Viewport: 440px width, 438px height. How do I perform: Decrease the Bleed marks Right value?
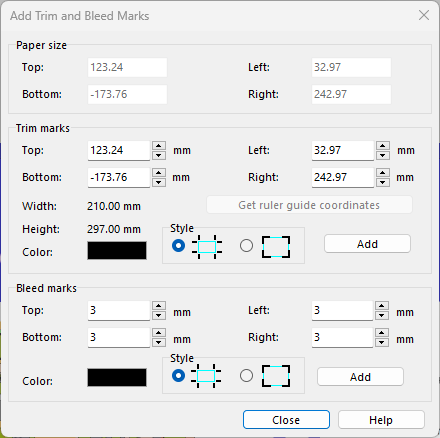382,342
